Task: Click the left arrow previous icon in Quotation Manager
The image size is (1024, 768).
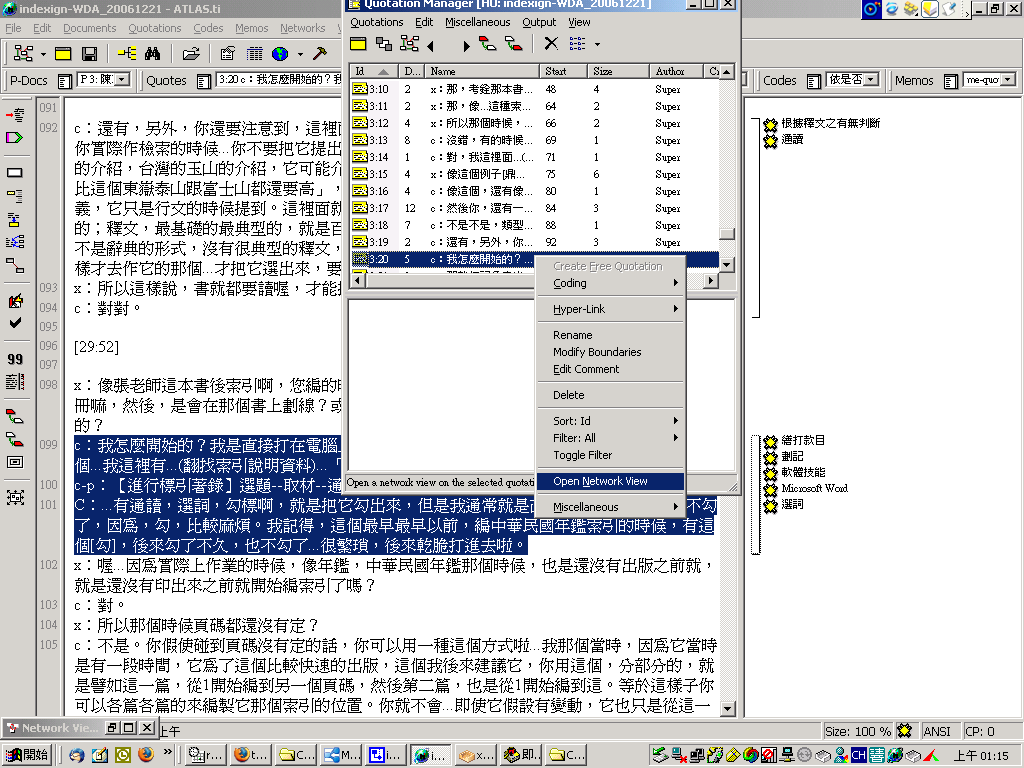Action: point(430,45)
